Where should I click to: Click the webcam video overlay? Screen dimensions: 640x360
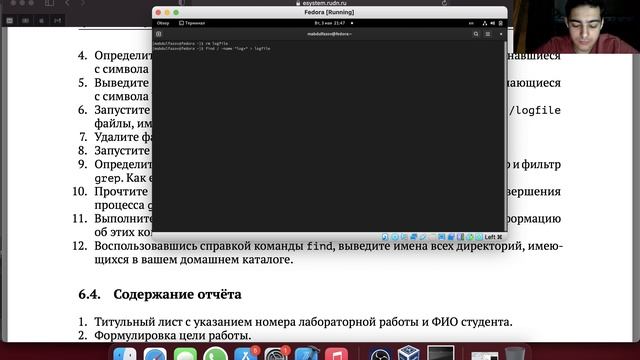(576, 27)
